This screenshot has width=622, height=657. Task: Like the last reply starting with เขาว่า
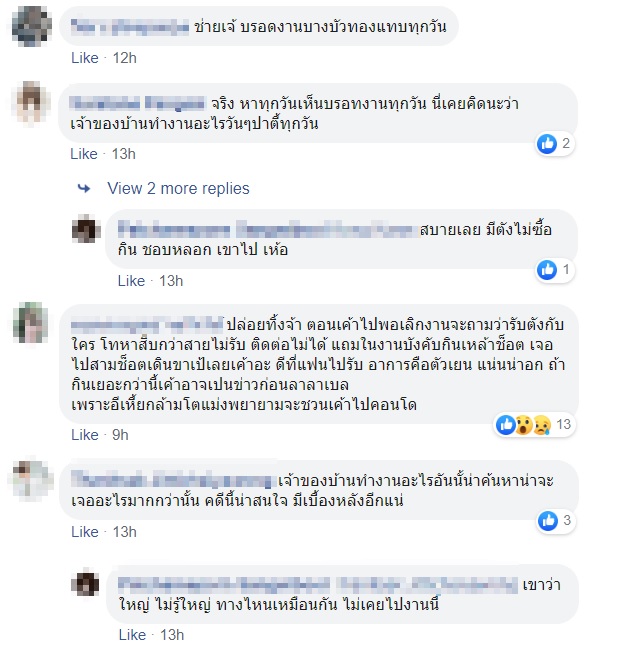click(132, 635)
